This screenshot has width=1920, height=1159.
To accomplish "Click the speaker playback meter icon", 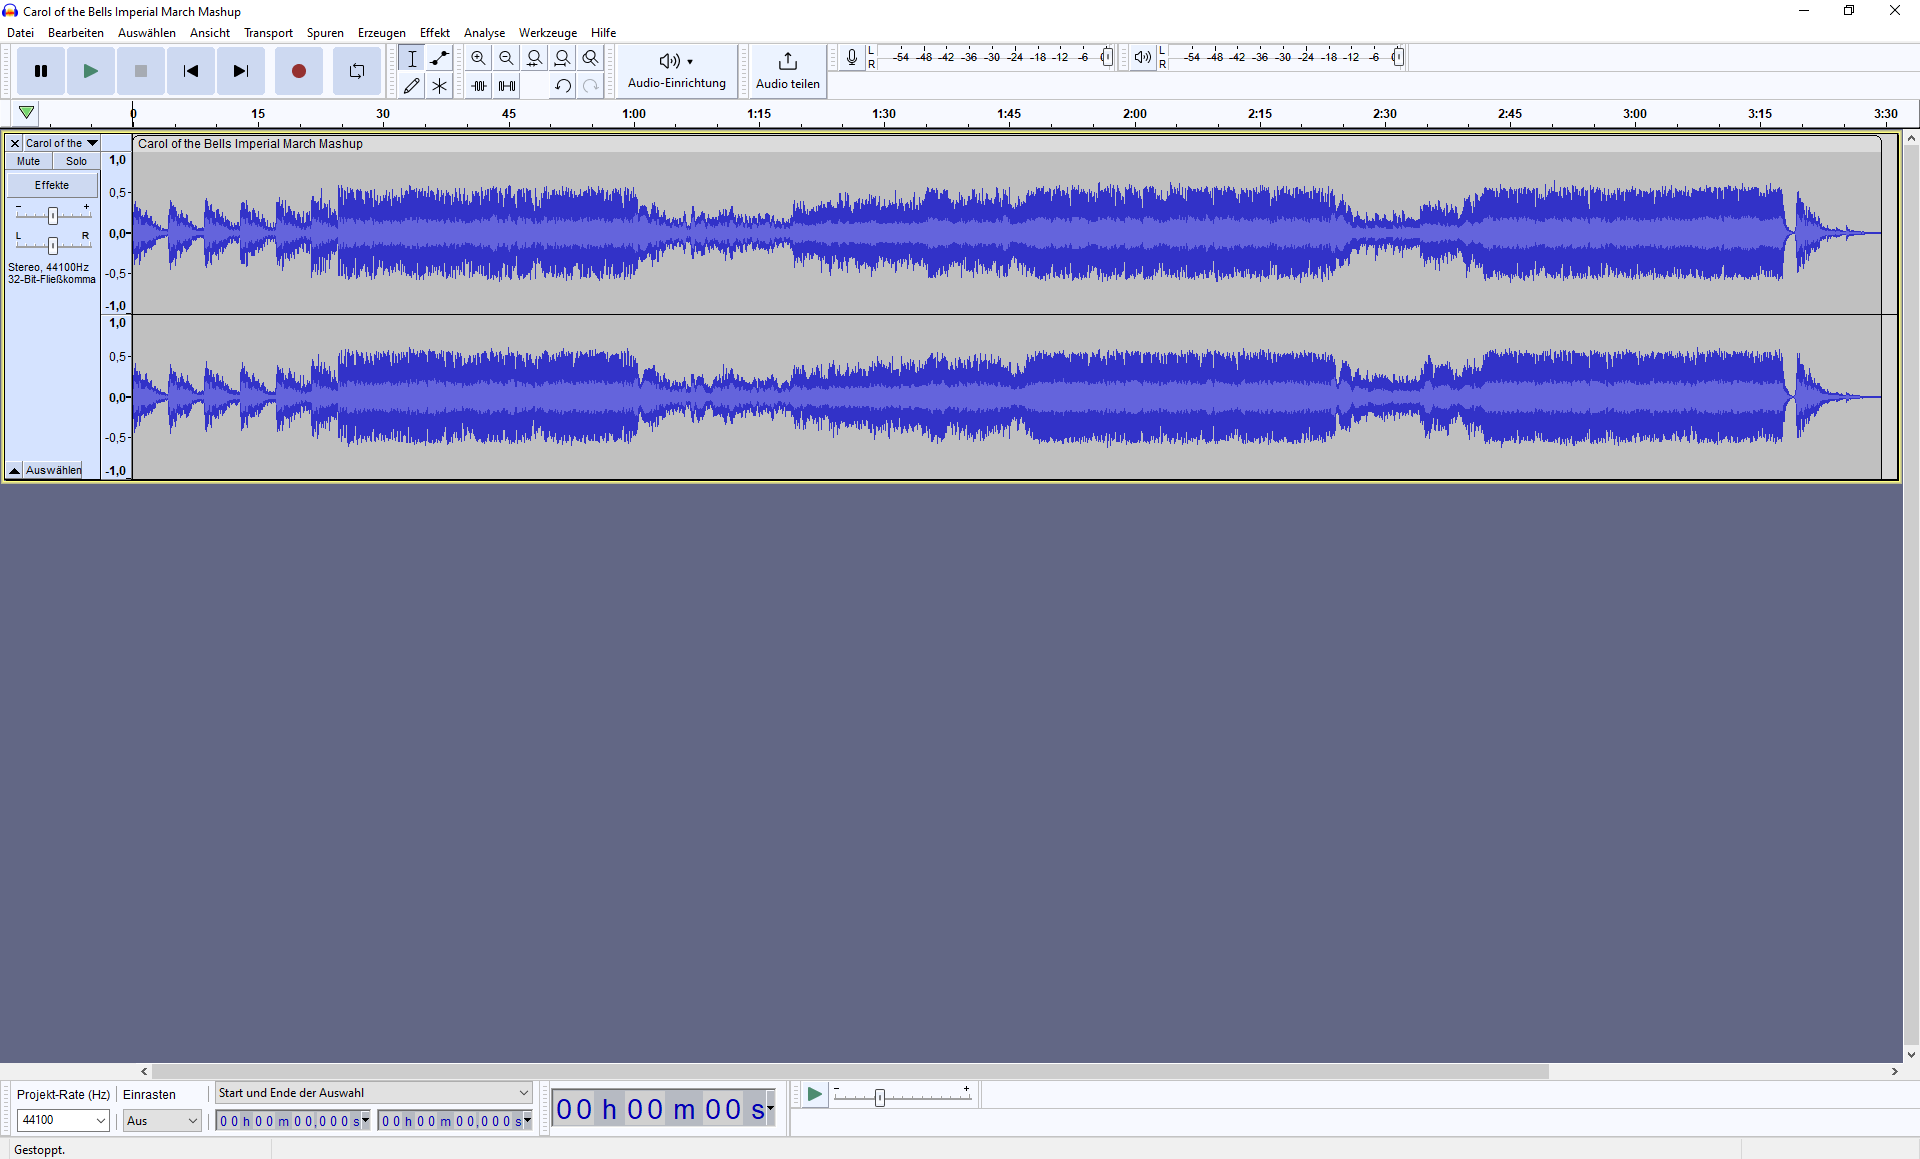I will click(x=1142, y=58).
